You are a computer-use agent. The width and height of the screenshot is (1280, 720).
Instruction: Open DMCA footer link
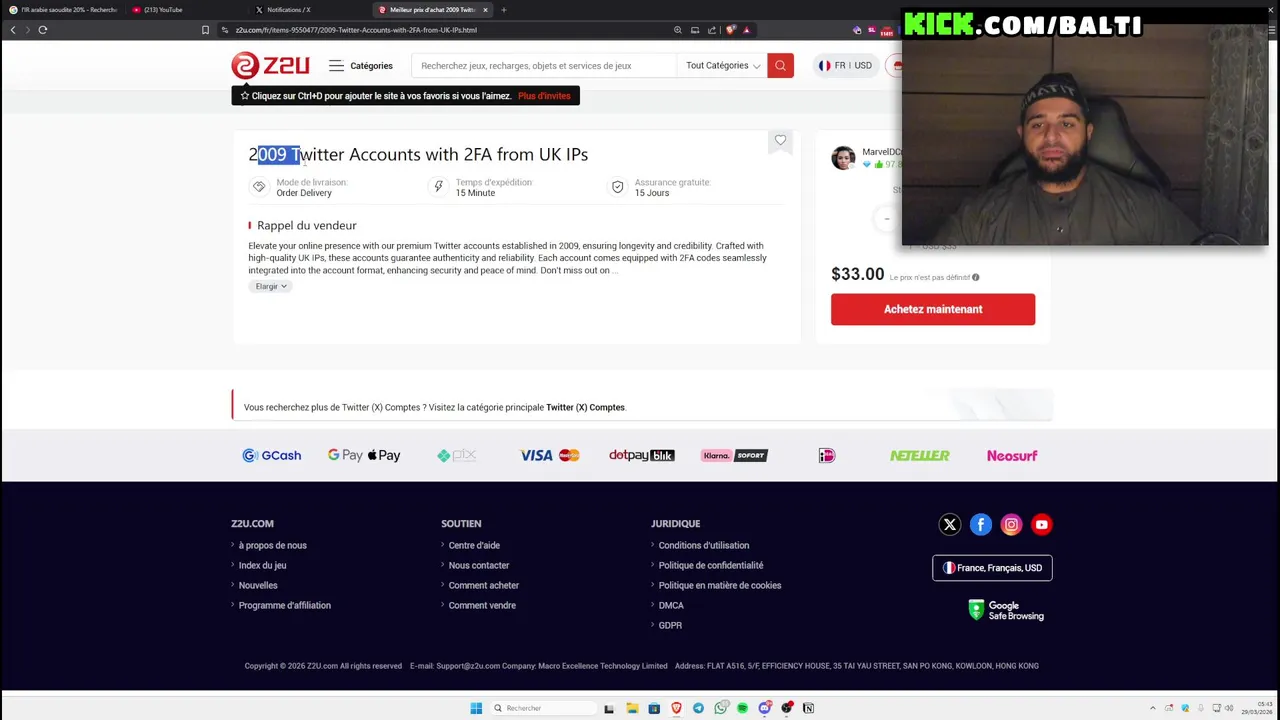(671, 606)
